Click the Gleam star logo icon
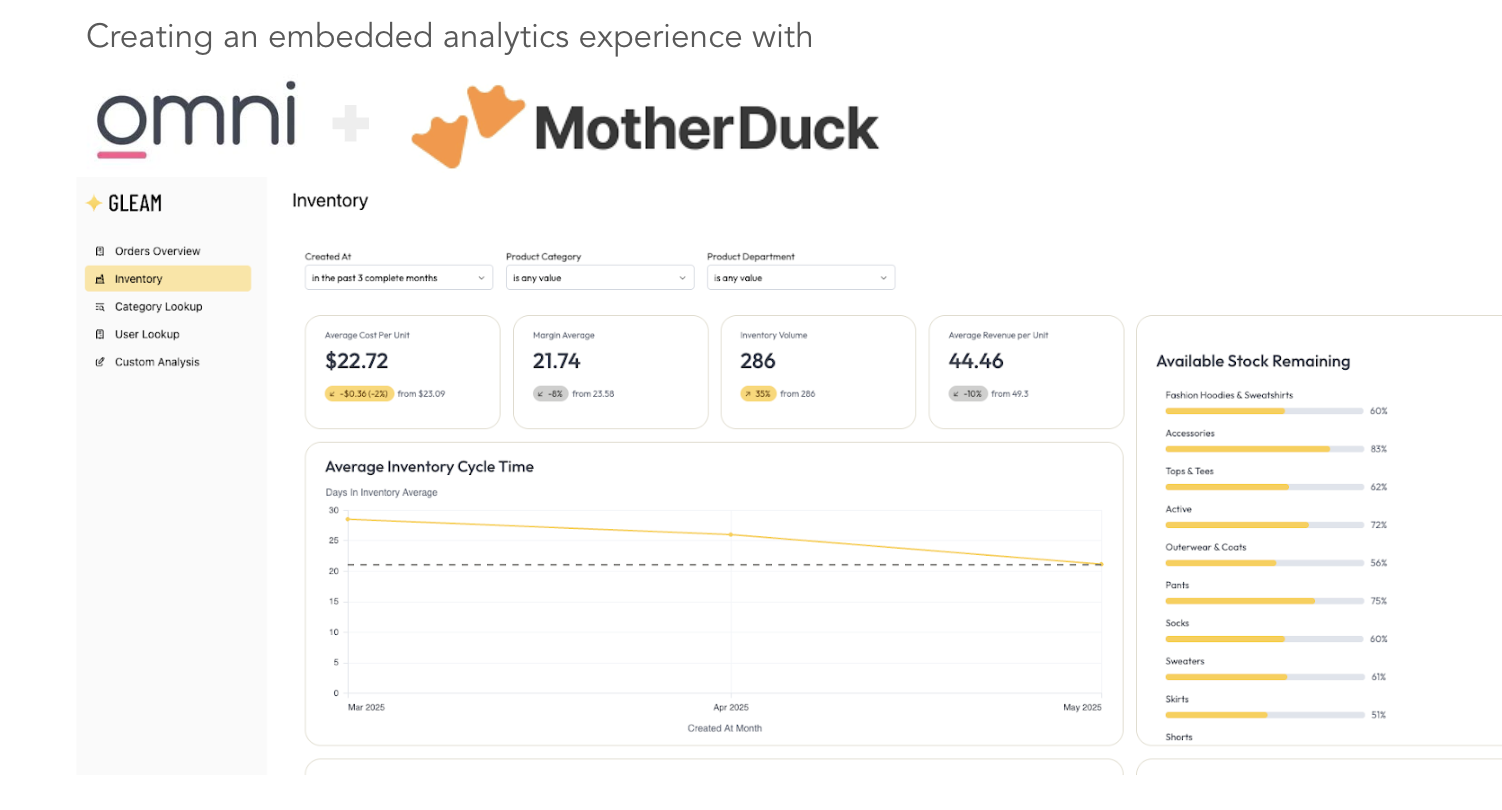The width and height of the screenshot is (1502, 810). click(94, 203)
